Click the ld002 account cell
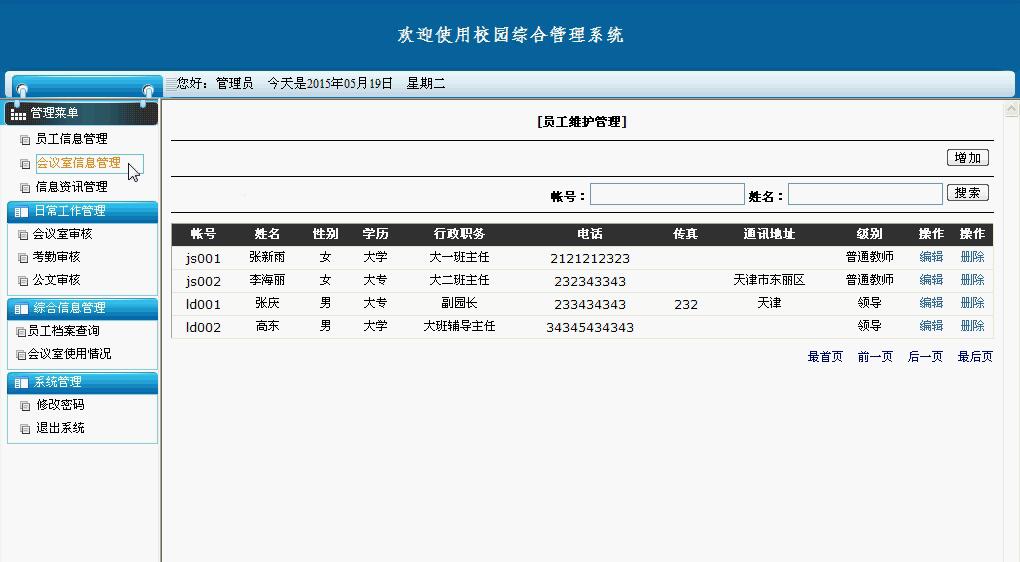This screenshot has width=1020, height=562. point(203,327)
